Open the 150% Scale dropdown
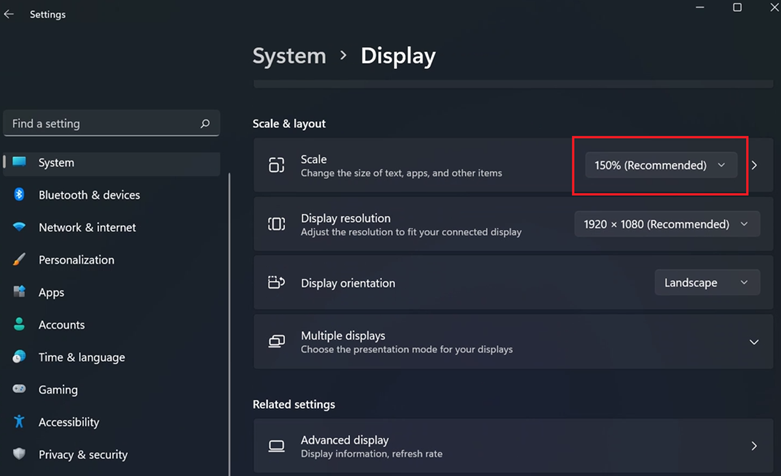The image size is (781, 476). pyautogui.click(x=660, y=165)
